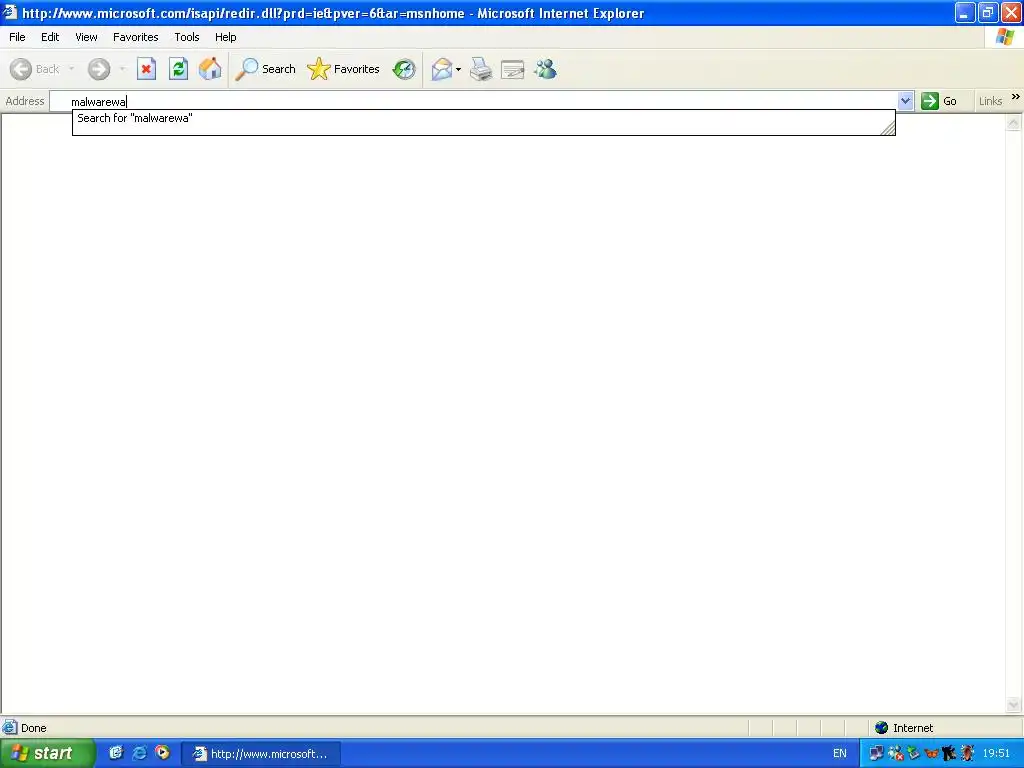Open the address bar dropdown list
The width and height of the screenshot is (1024, 768).
(x=905, y=101)
